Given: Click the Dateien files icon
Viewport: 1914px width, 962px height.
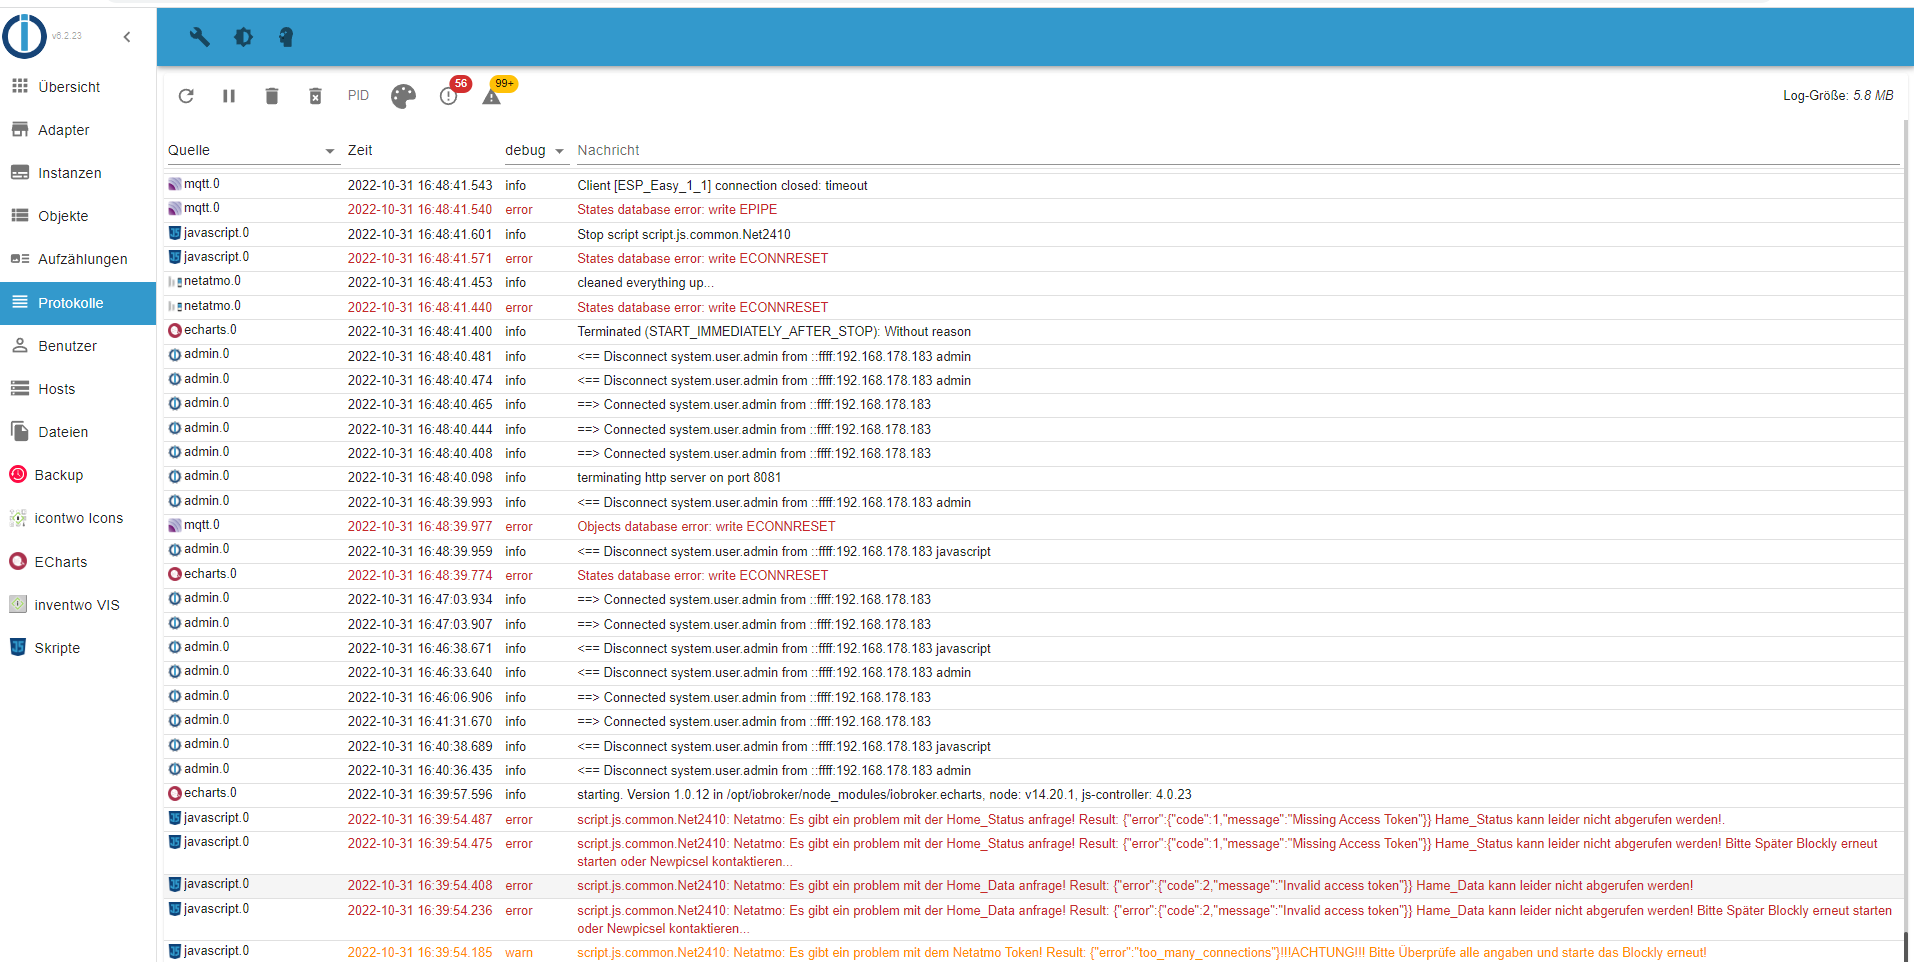Looking at the screenshot, I should (19, 431).
